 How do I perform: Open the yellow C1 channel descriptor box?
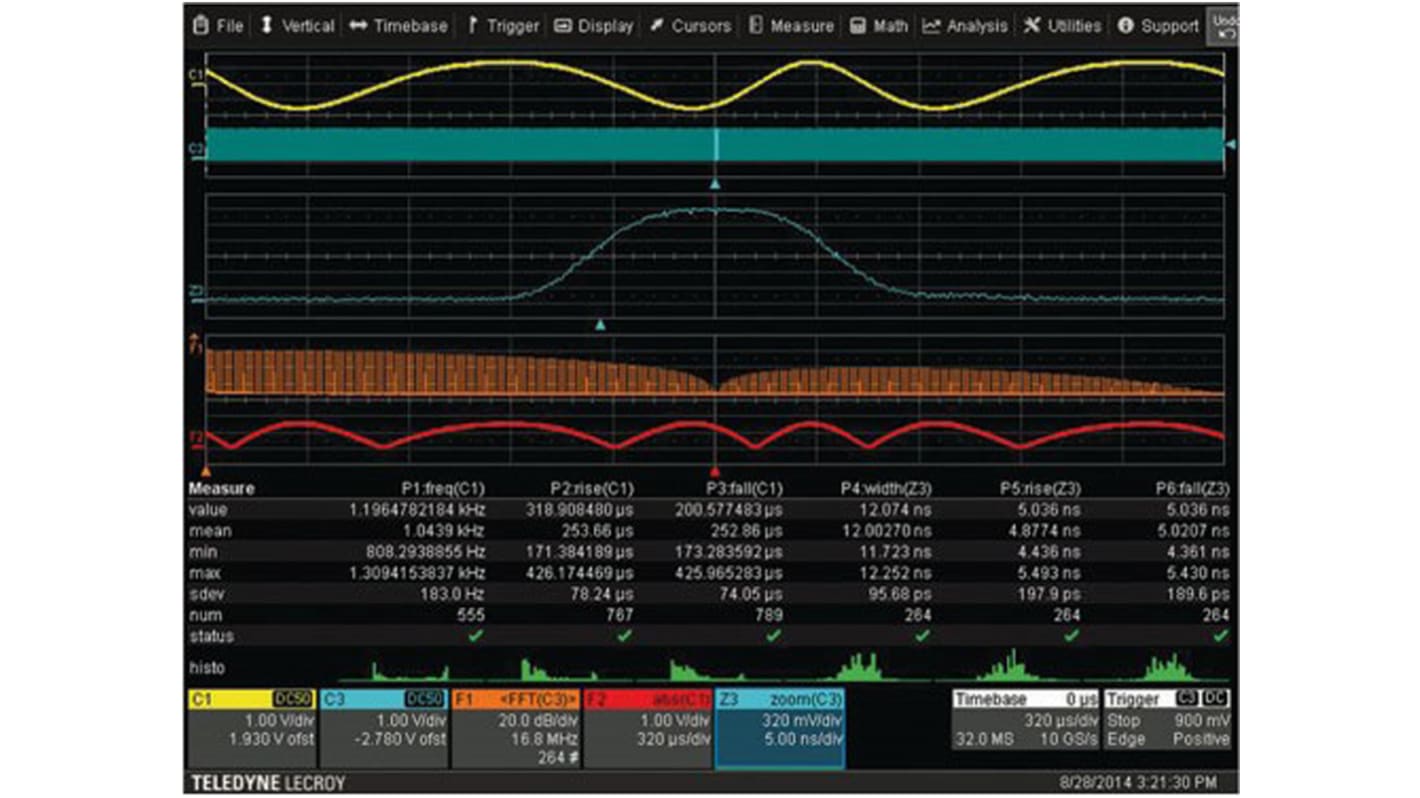(252, 728)
